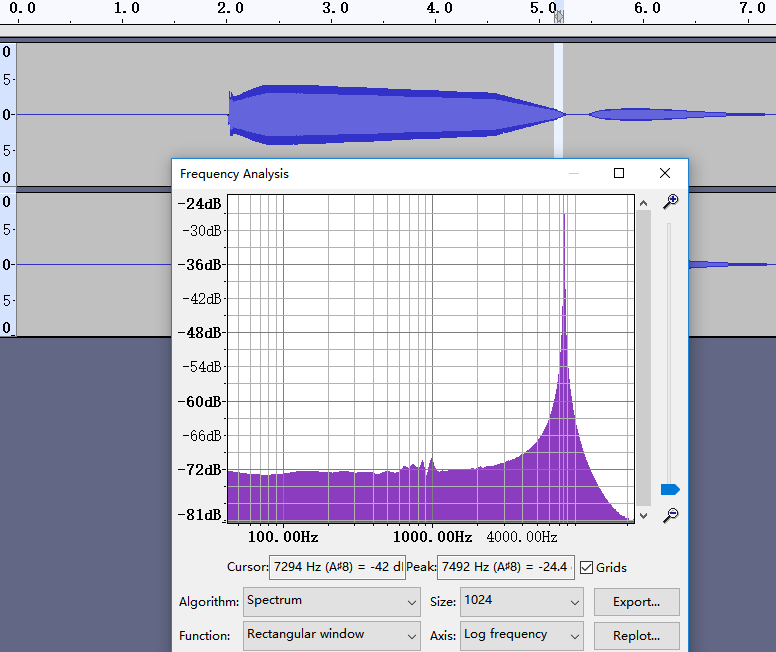The image size is (776, 652).
Task: Click the scrollbar down arrow beside the plot
Action: tap(643, 515)
